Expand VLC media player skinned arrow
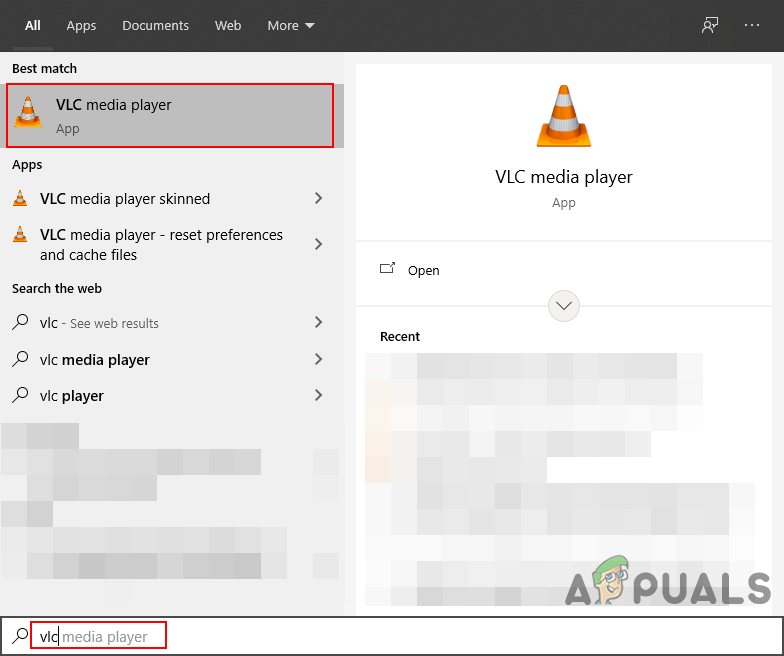 point(318,198)
